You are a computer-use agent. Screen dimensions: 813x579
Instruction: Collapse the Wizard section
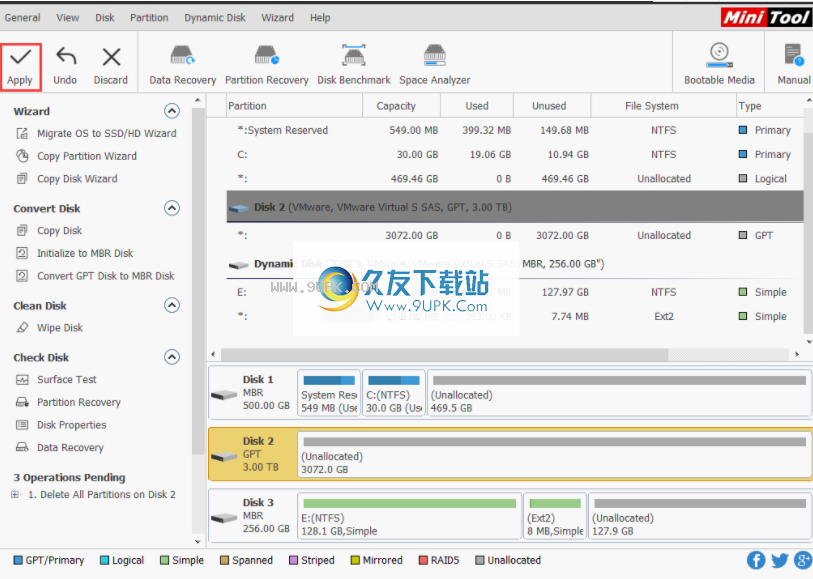click(172, 111)
